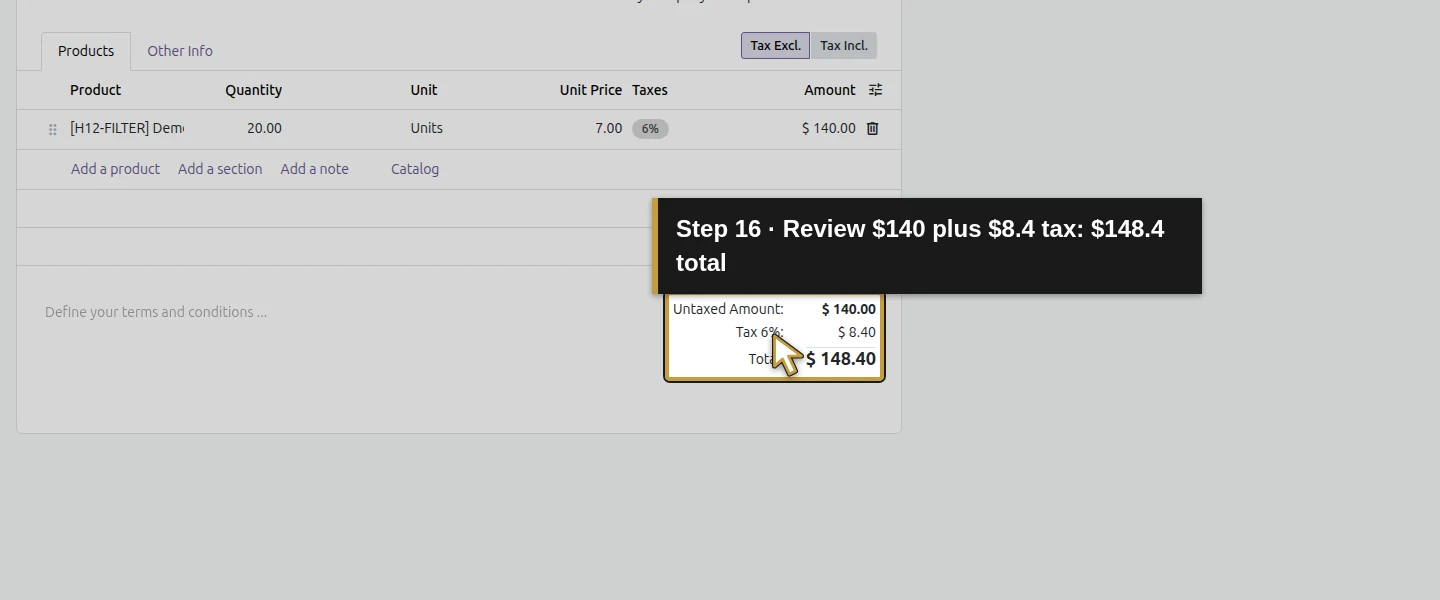Add a section to the order
The height and width of the screenshot is (600, 1440).
(x=220, y=169)
